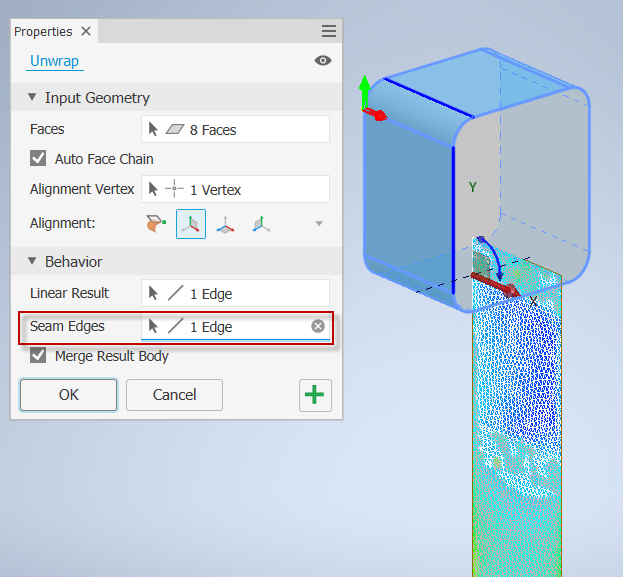Click the OK button

68,395
